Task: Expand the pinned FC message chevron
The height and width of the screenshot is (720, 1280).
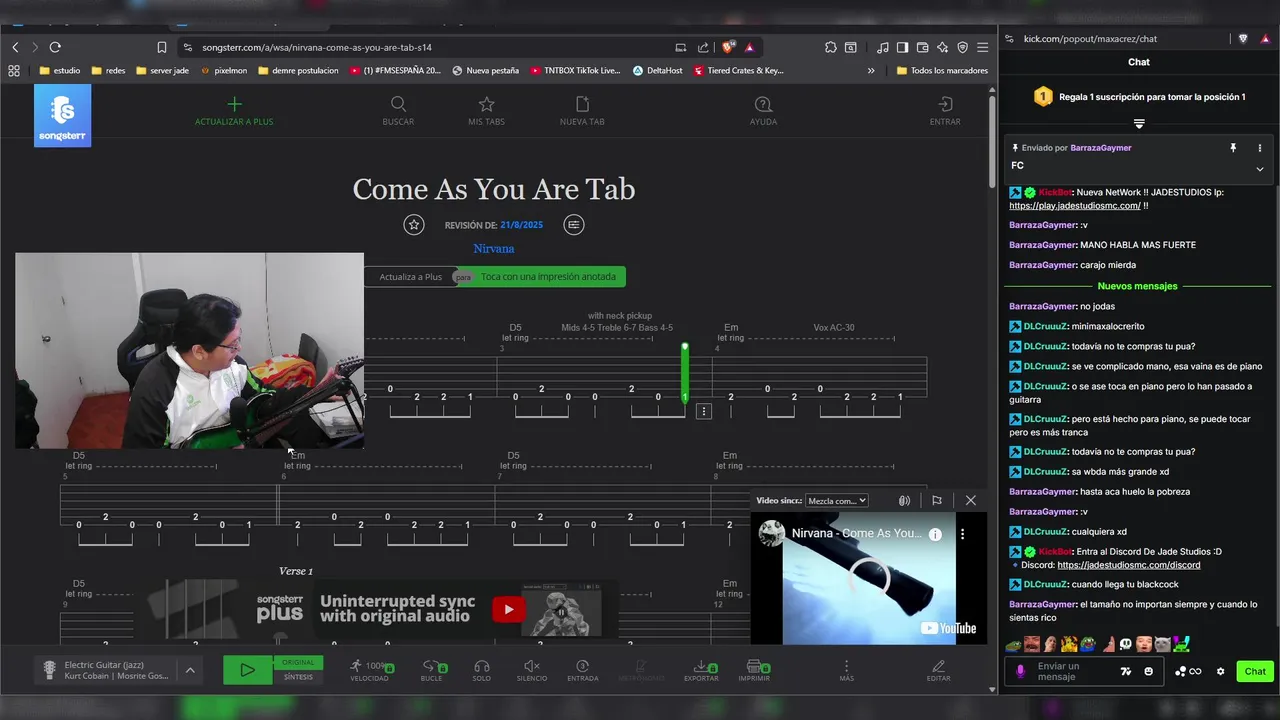Action: pos(1260,169)
